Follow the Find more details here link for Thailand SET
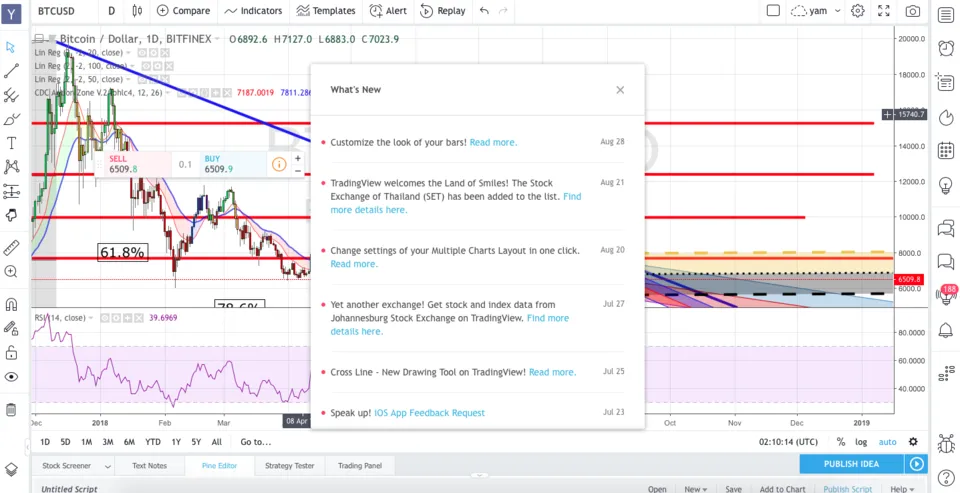The width and height of the screenshot is (960, 493). [456, 203]
